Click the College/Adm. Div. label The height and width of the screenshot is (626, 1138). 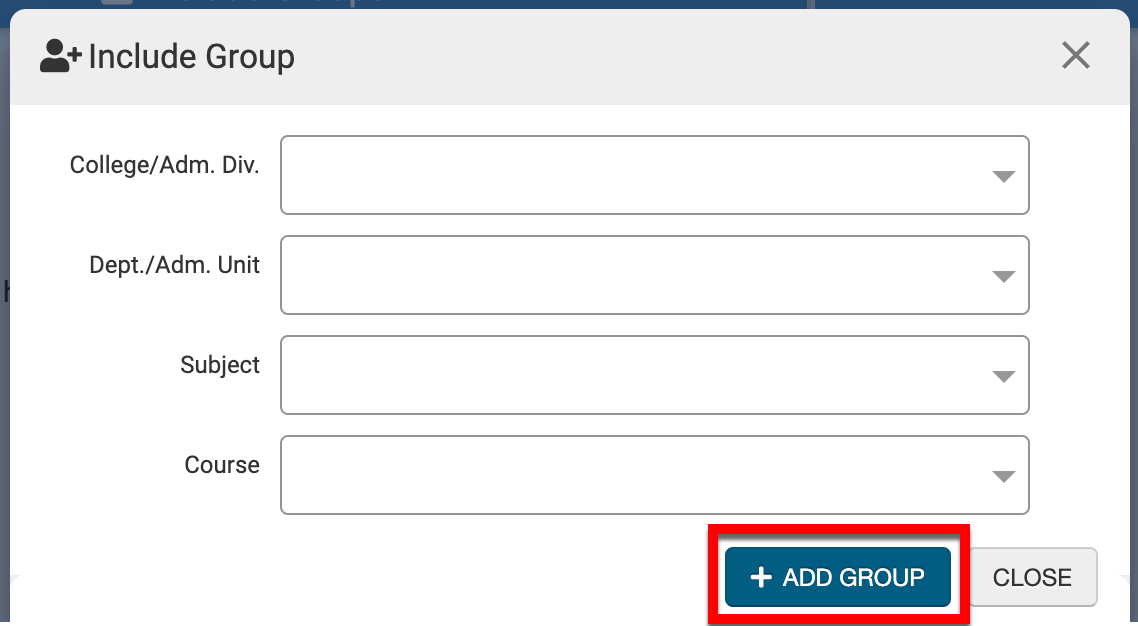165,165
